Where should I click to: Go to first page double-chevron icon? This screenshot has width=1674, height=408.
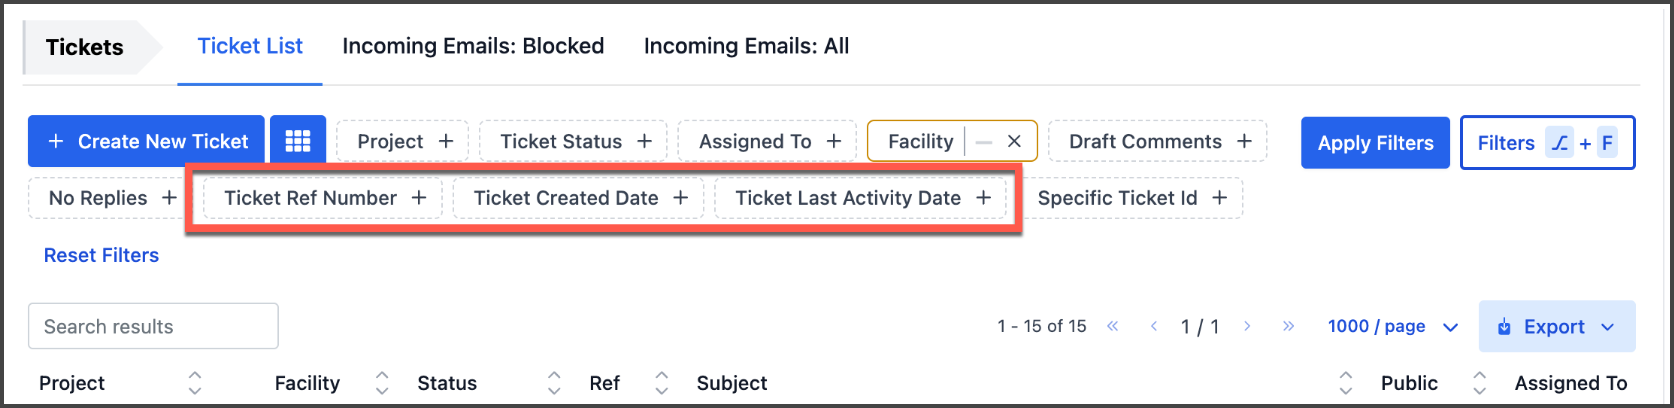point(1112,326)
